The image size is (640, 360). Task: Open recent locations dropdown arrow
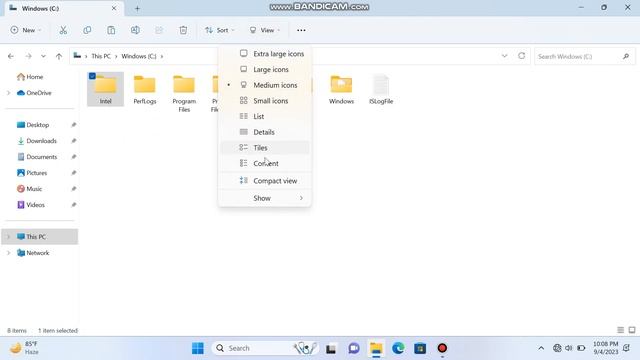(x=43, y=56)
